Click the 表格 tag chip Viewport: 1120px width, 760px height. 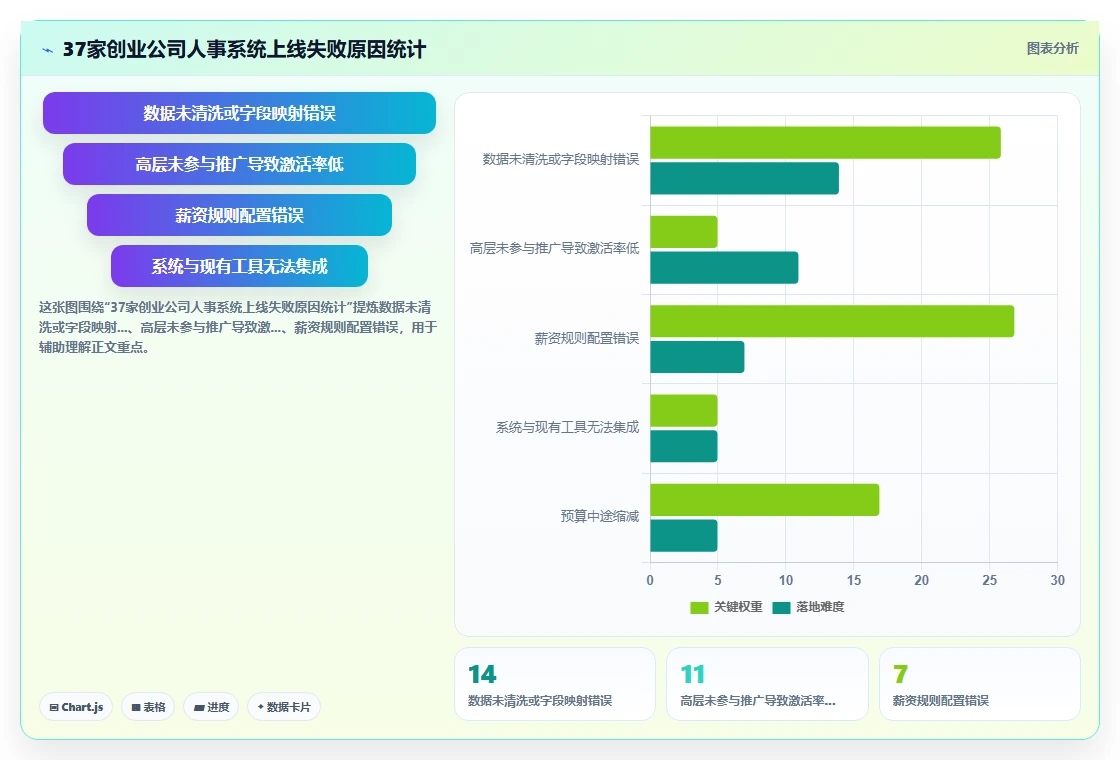[x=148, y=707]
